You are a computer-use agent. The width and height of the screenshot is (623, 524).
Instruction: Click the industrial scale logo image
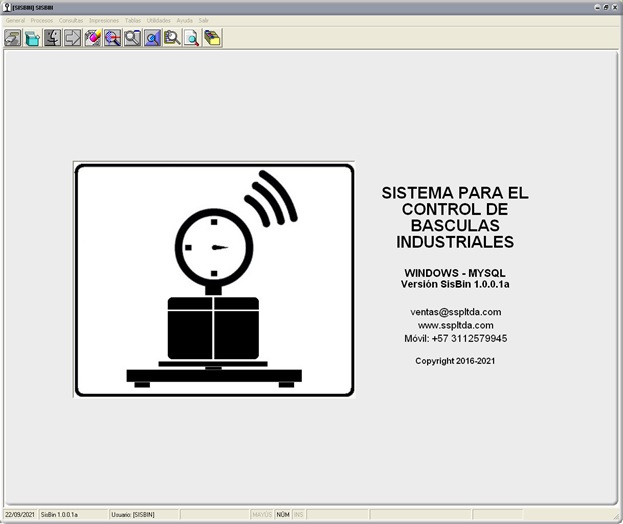tap(214, 280)
